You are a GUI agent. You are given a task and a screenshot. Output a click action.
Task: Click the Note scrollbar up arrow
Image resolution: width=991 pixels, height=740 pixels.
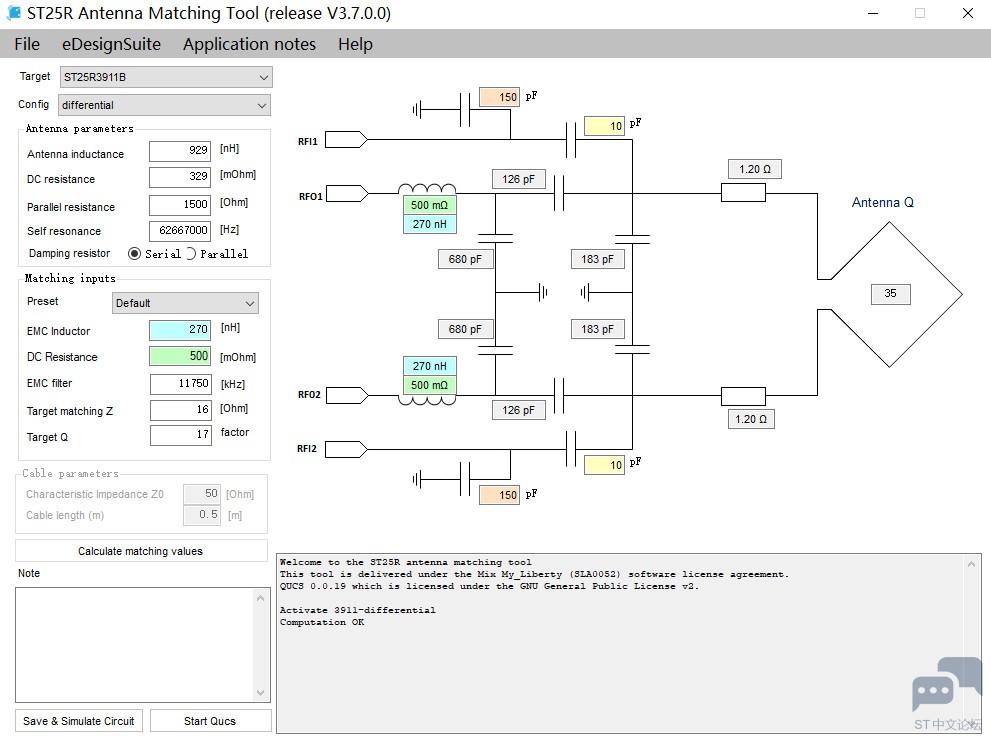point(260,598)
